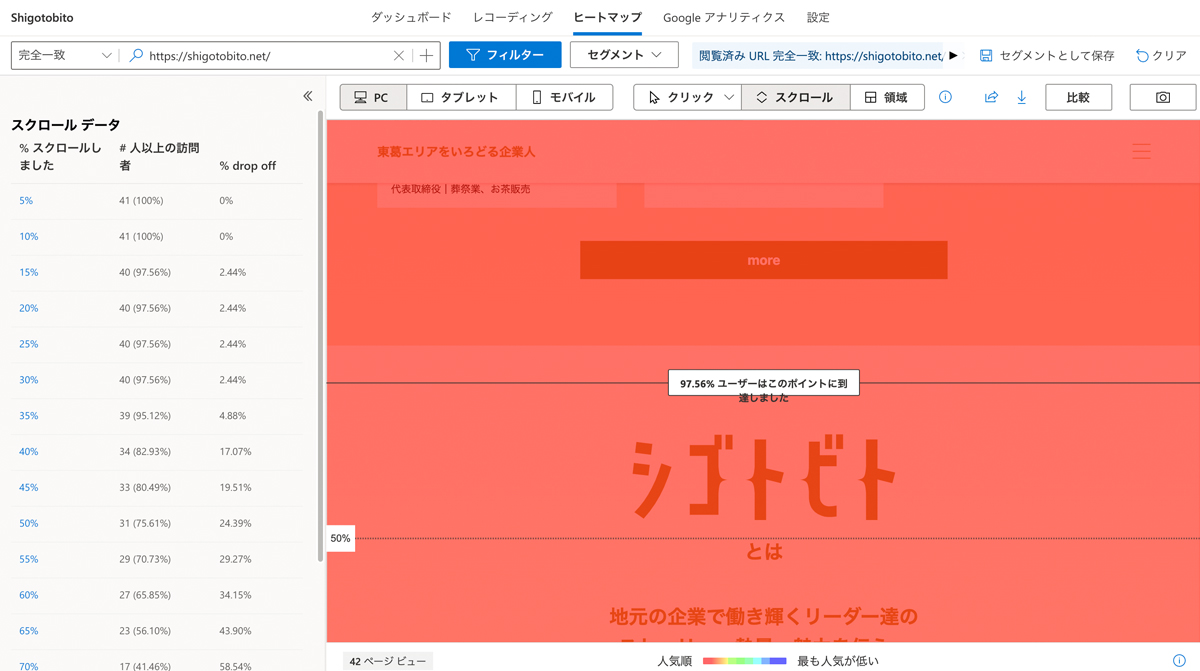Expand the セグメント dropdown
The height and width of the screenshot is (671, 1200).
(x=624, y=55)
